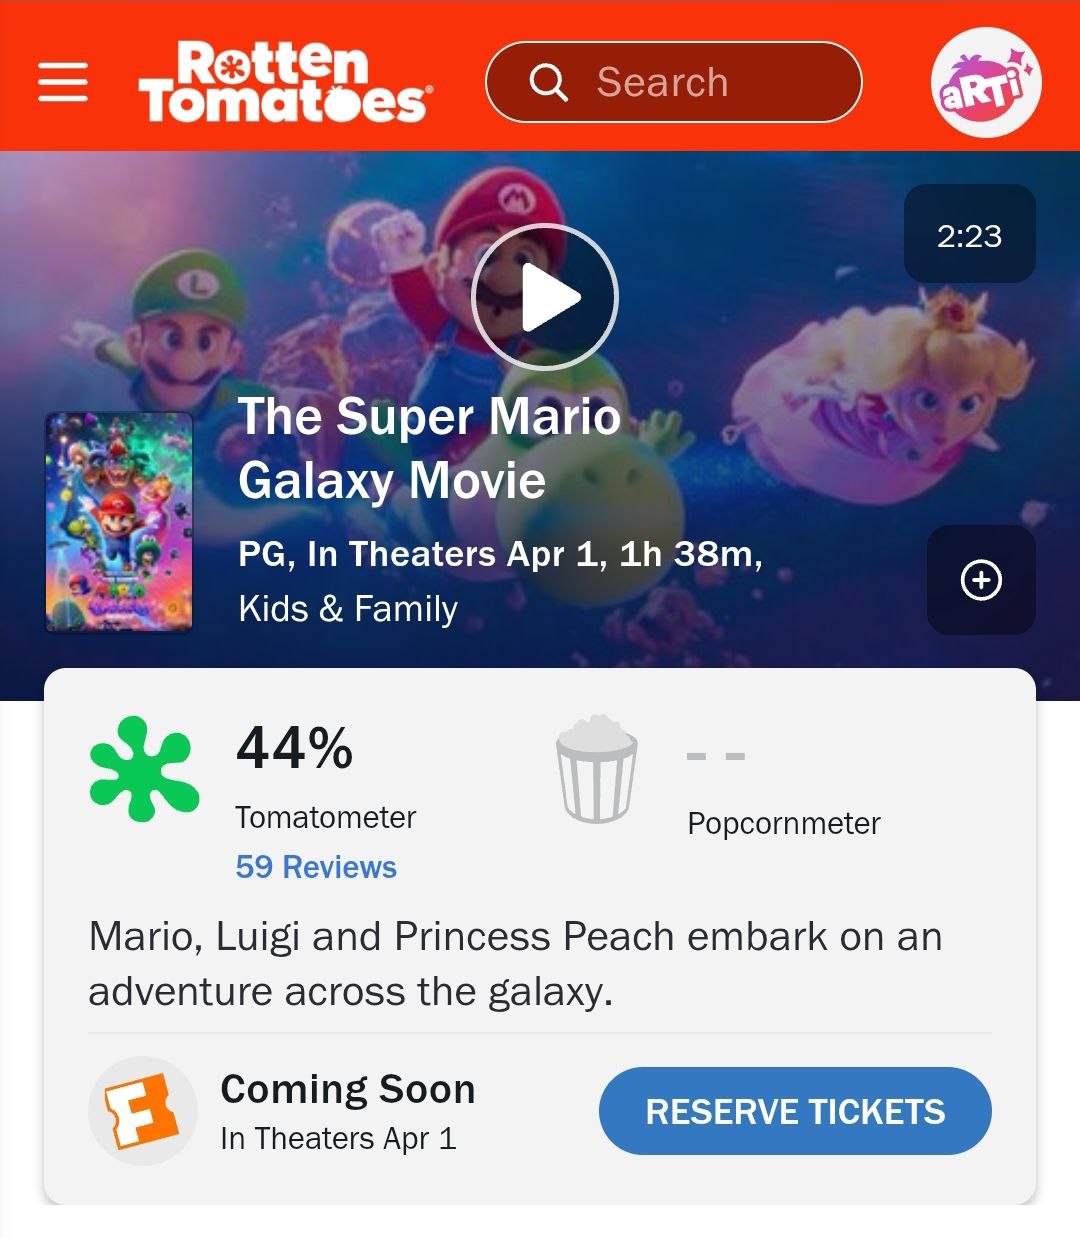Viewport: 1080px width, 1238px height.
Task: Add movie to watchlist with plus icon
Action: tap(981, 580)
